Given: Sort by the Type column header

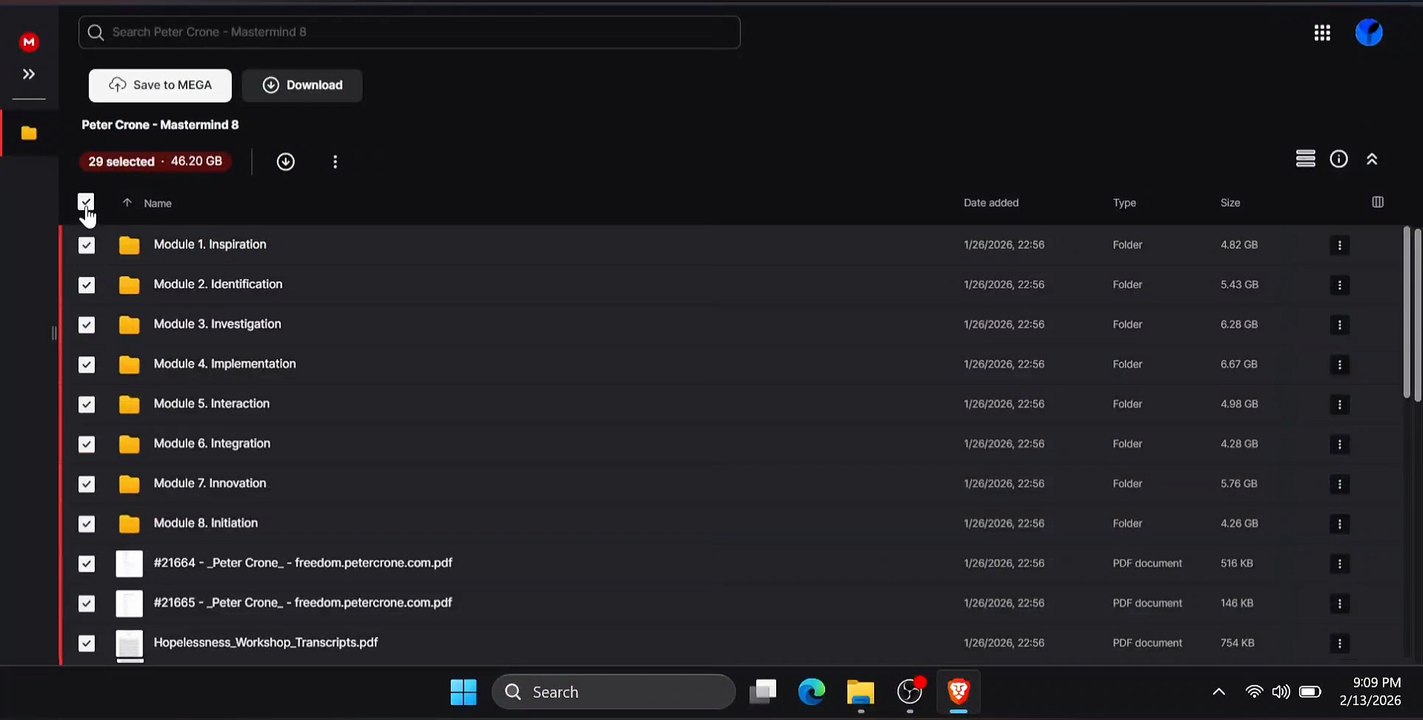Looking at the screenshot, I should coord(1124,203).
